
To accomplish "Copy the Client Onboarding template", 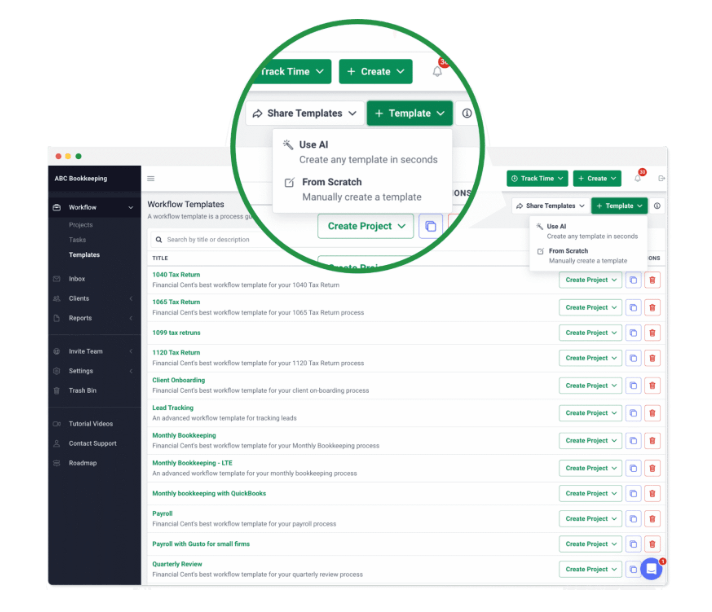I will 633,385.
